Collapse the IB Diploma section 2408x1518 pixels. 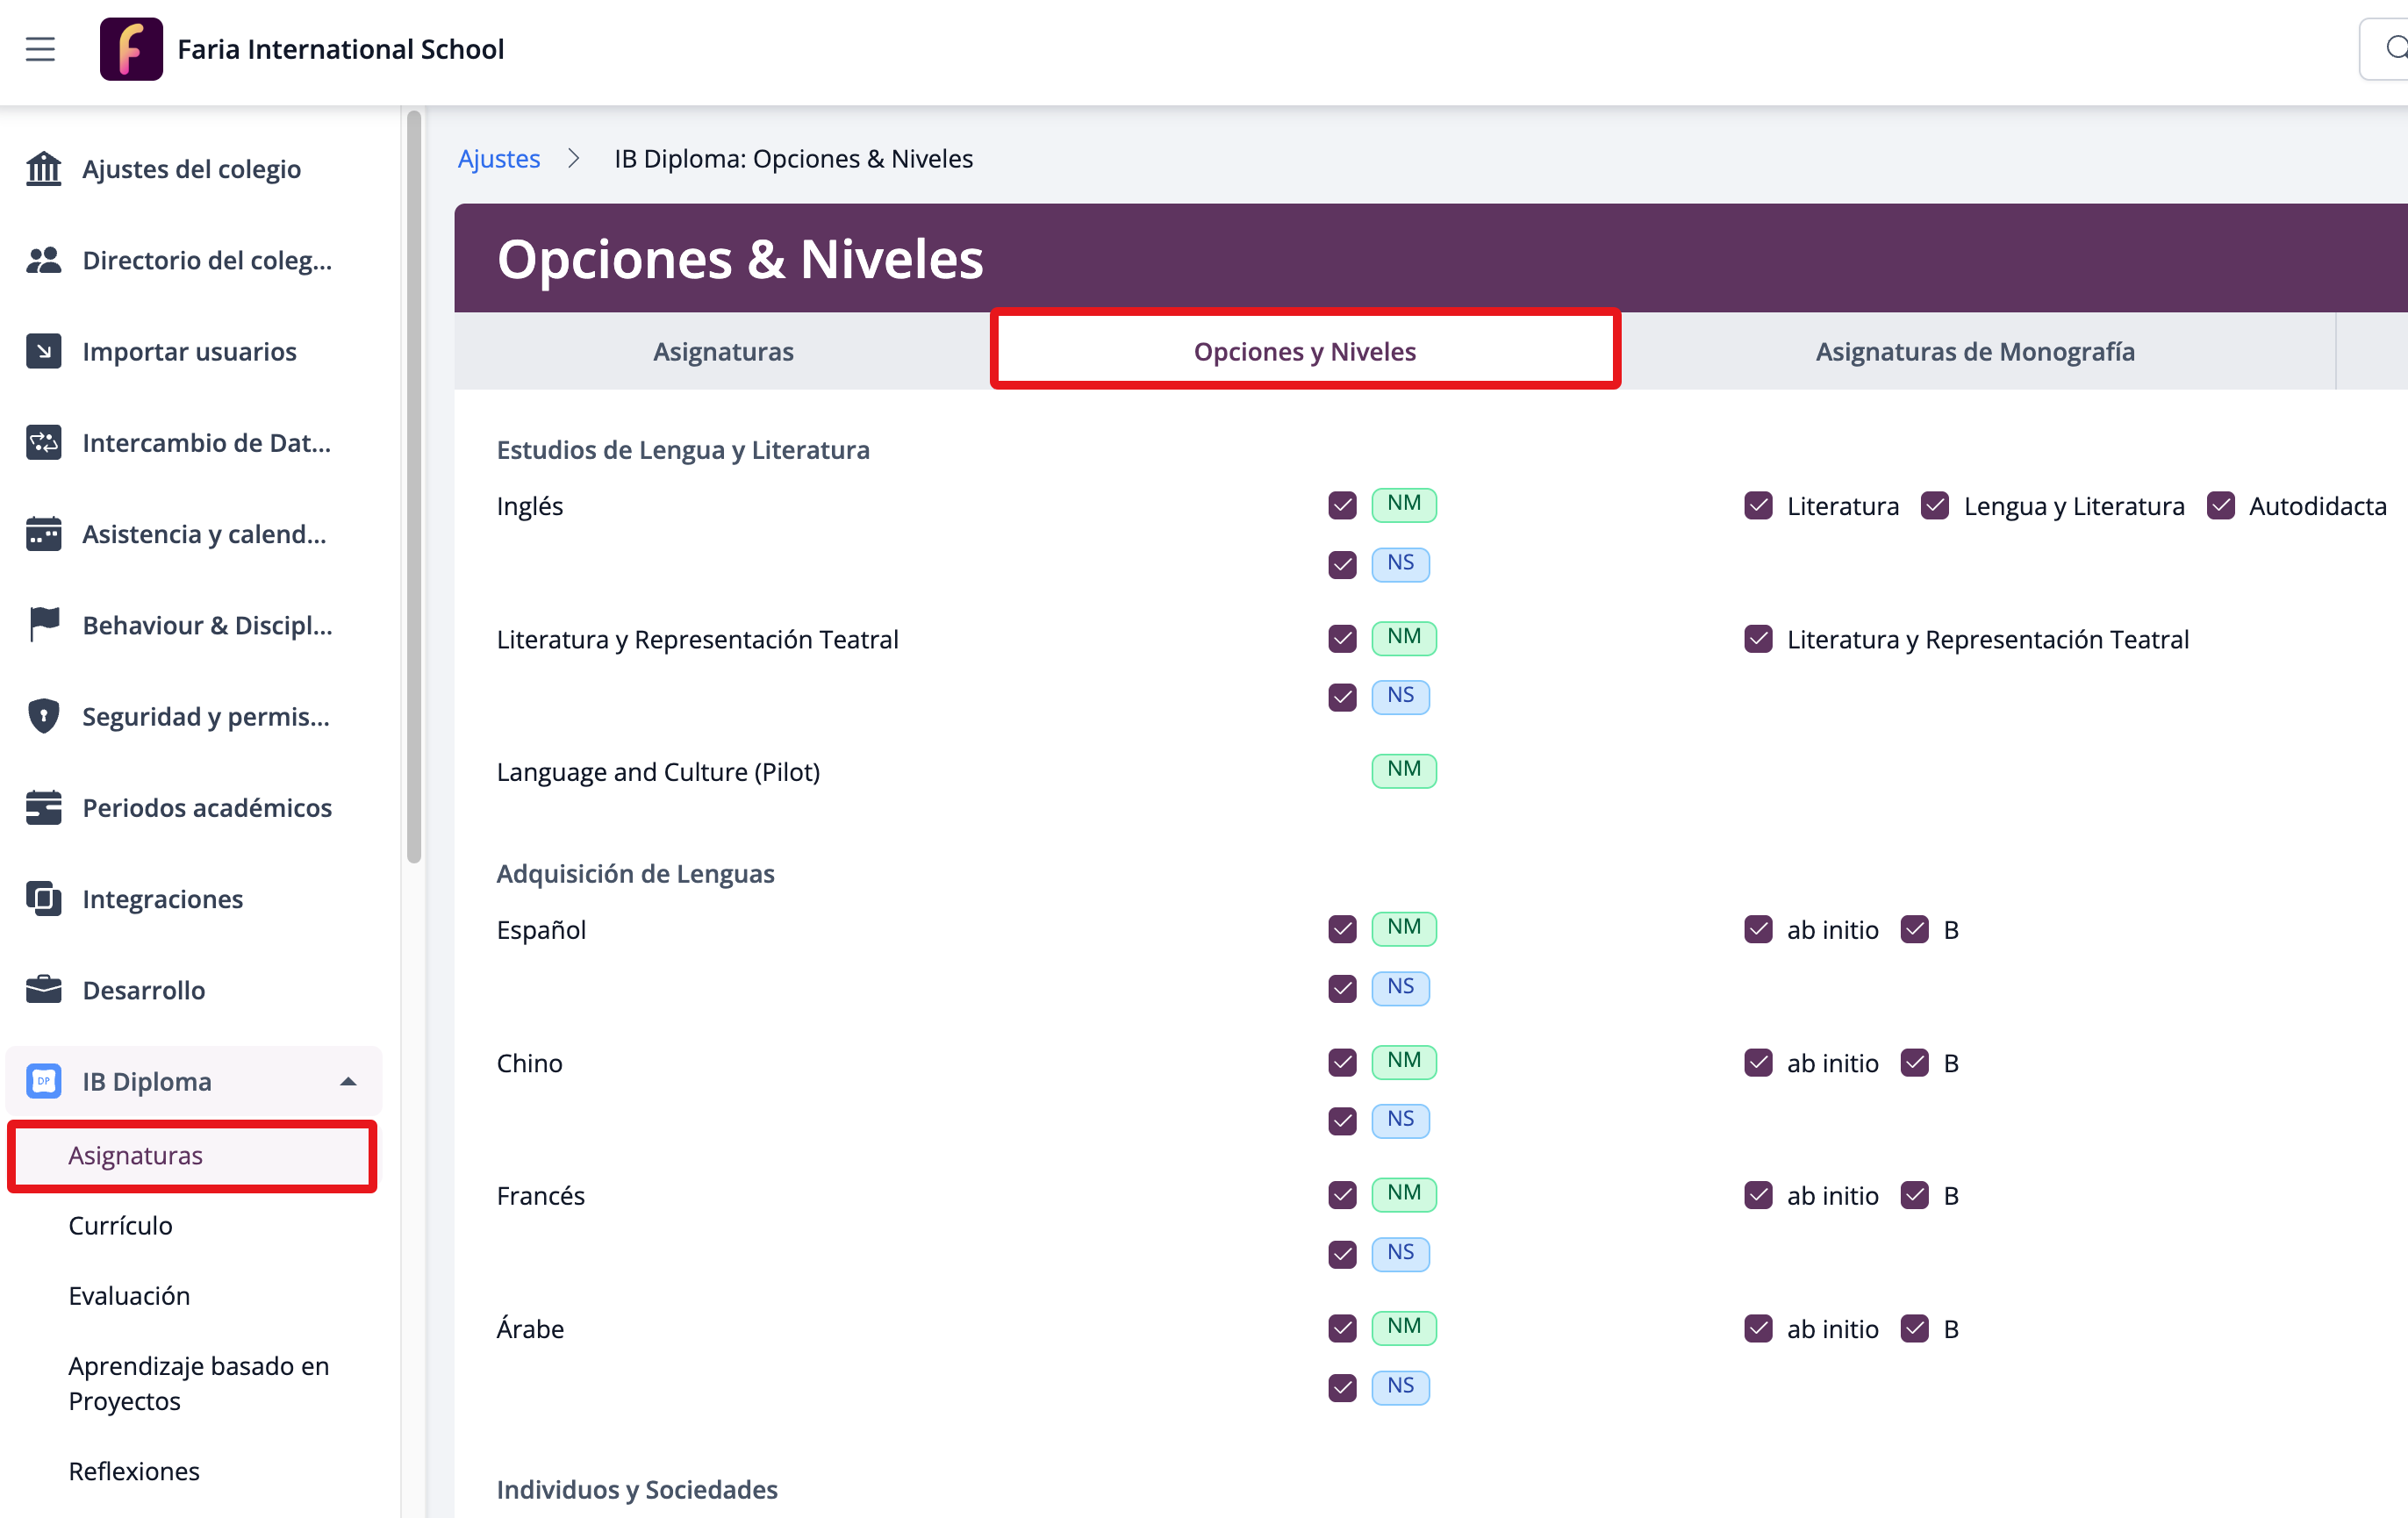pyautogui.click(x=348, y=1082)
